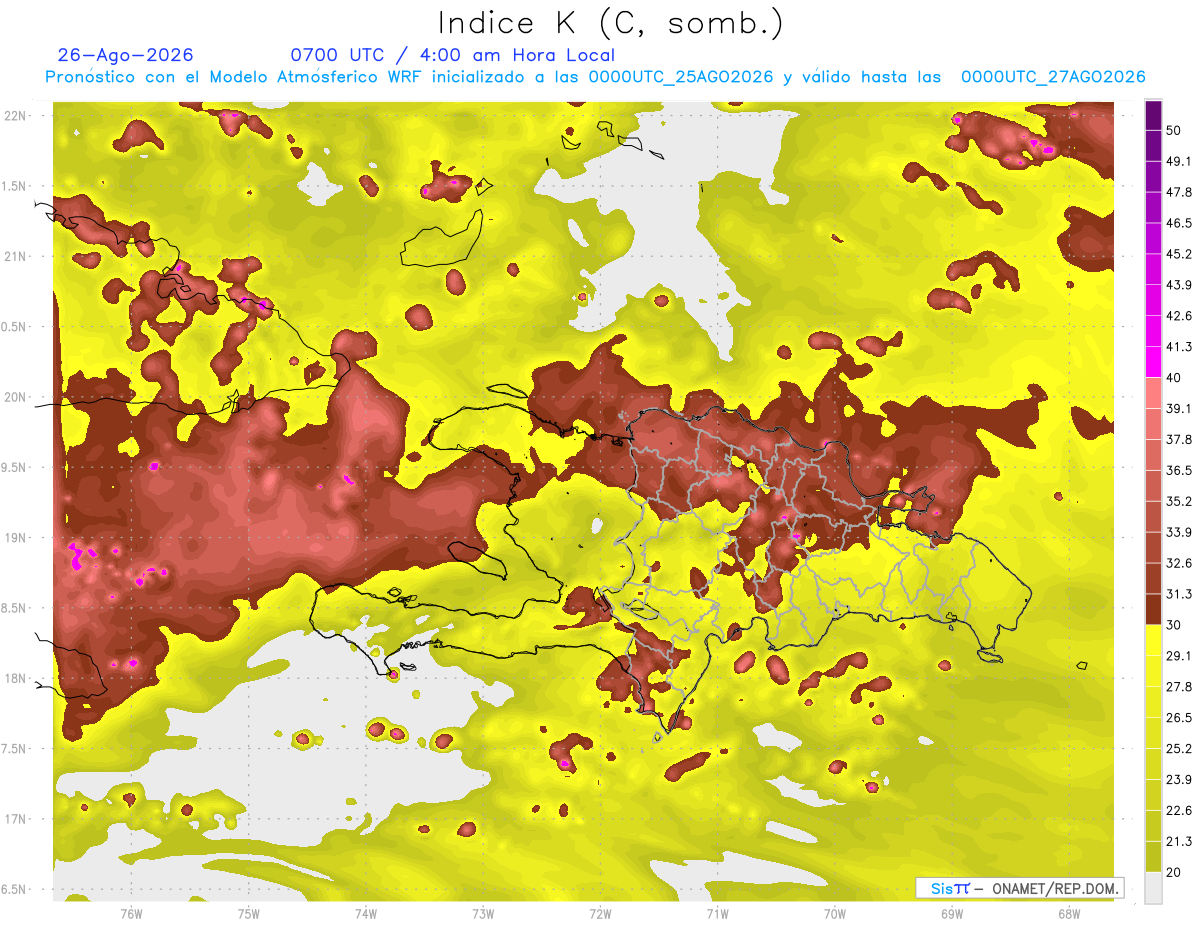Viewport: 1200px width, 927px height.
Task: Click the colorbar value "41.3"
Action: click(x=1178, y=347)
